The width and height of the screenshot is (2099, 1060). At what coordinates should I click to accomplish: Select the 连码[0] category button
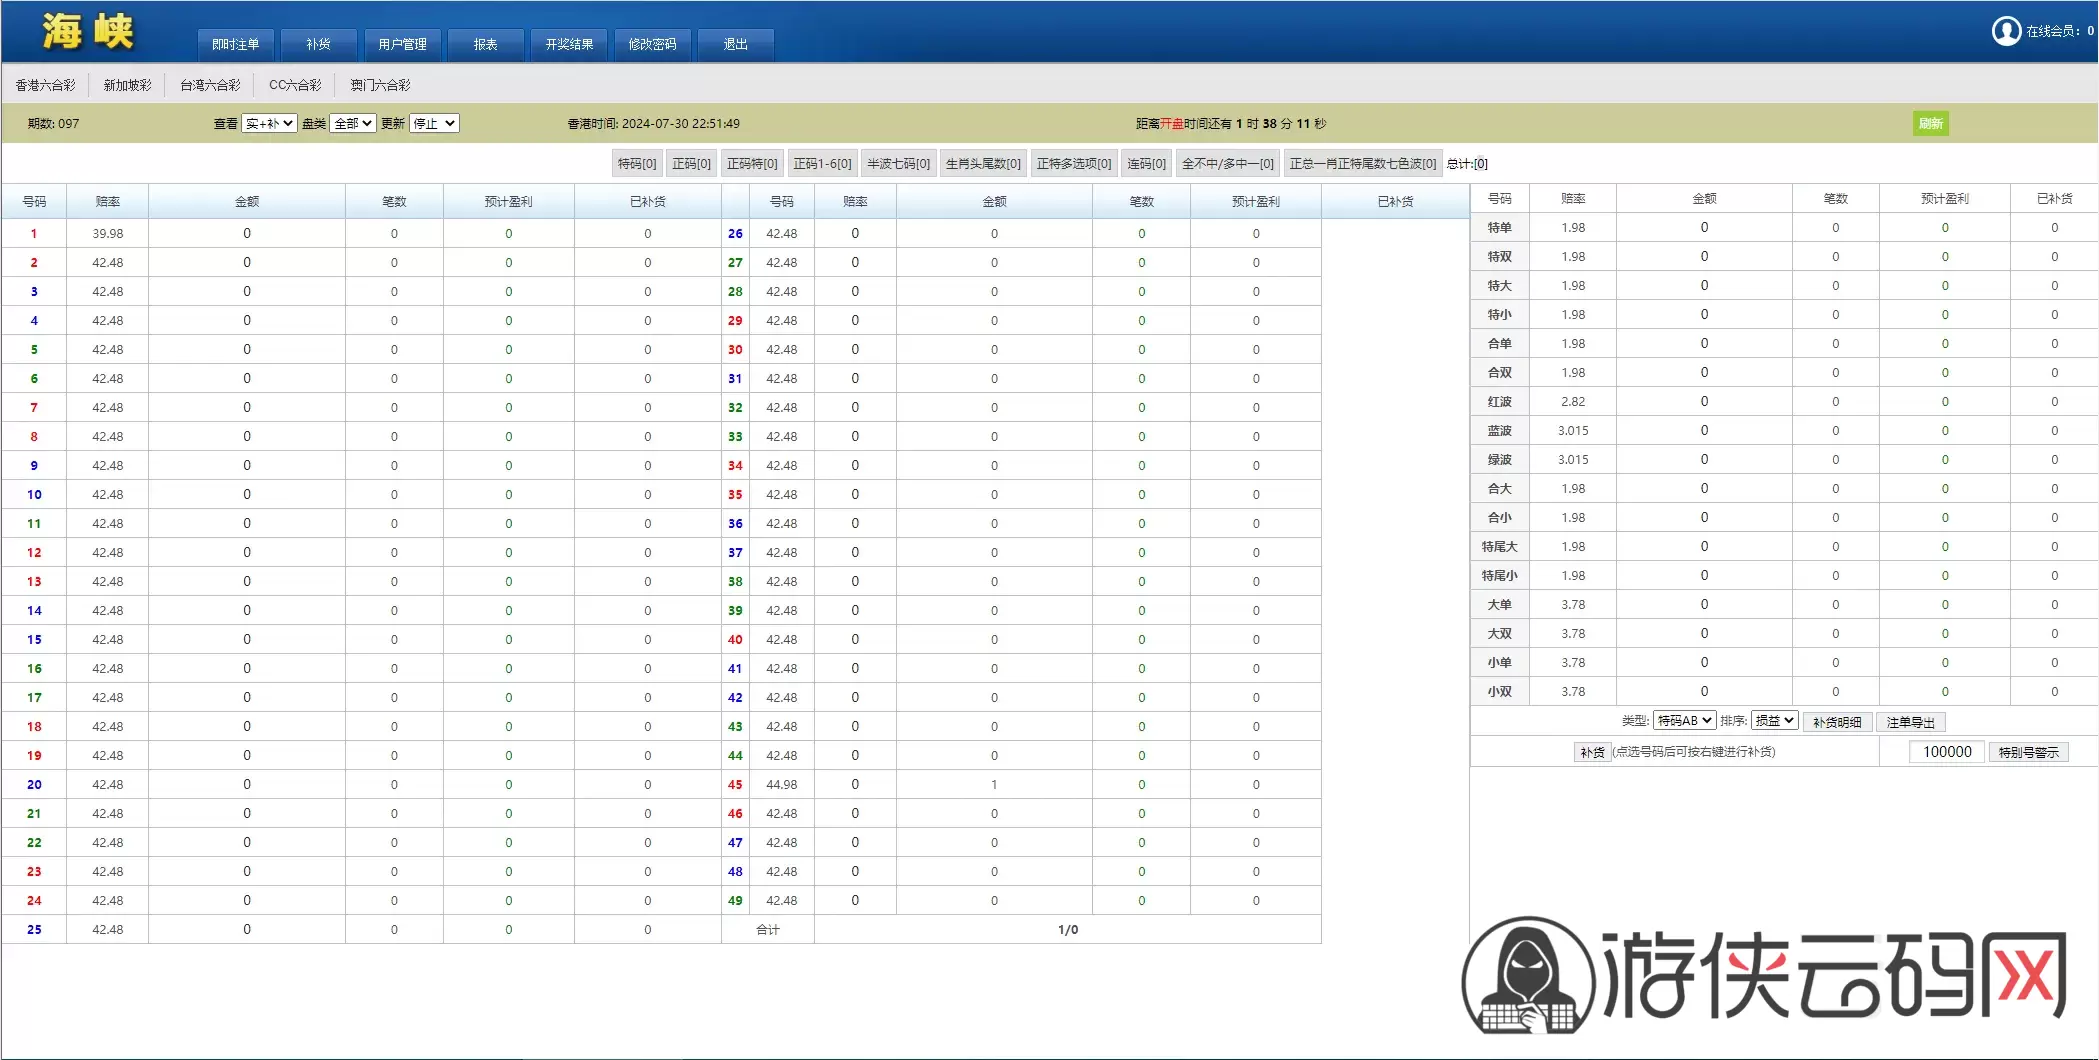tap(1146, 163)
